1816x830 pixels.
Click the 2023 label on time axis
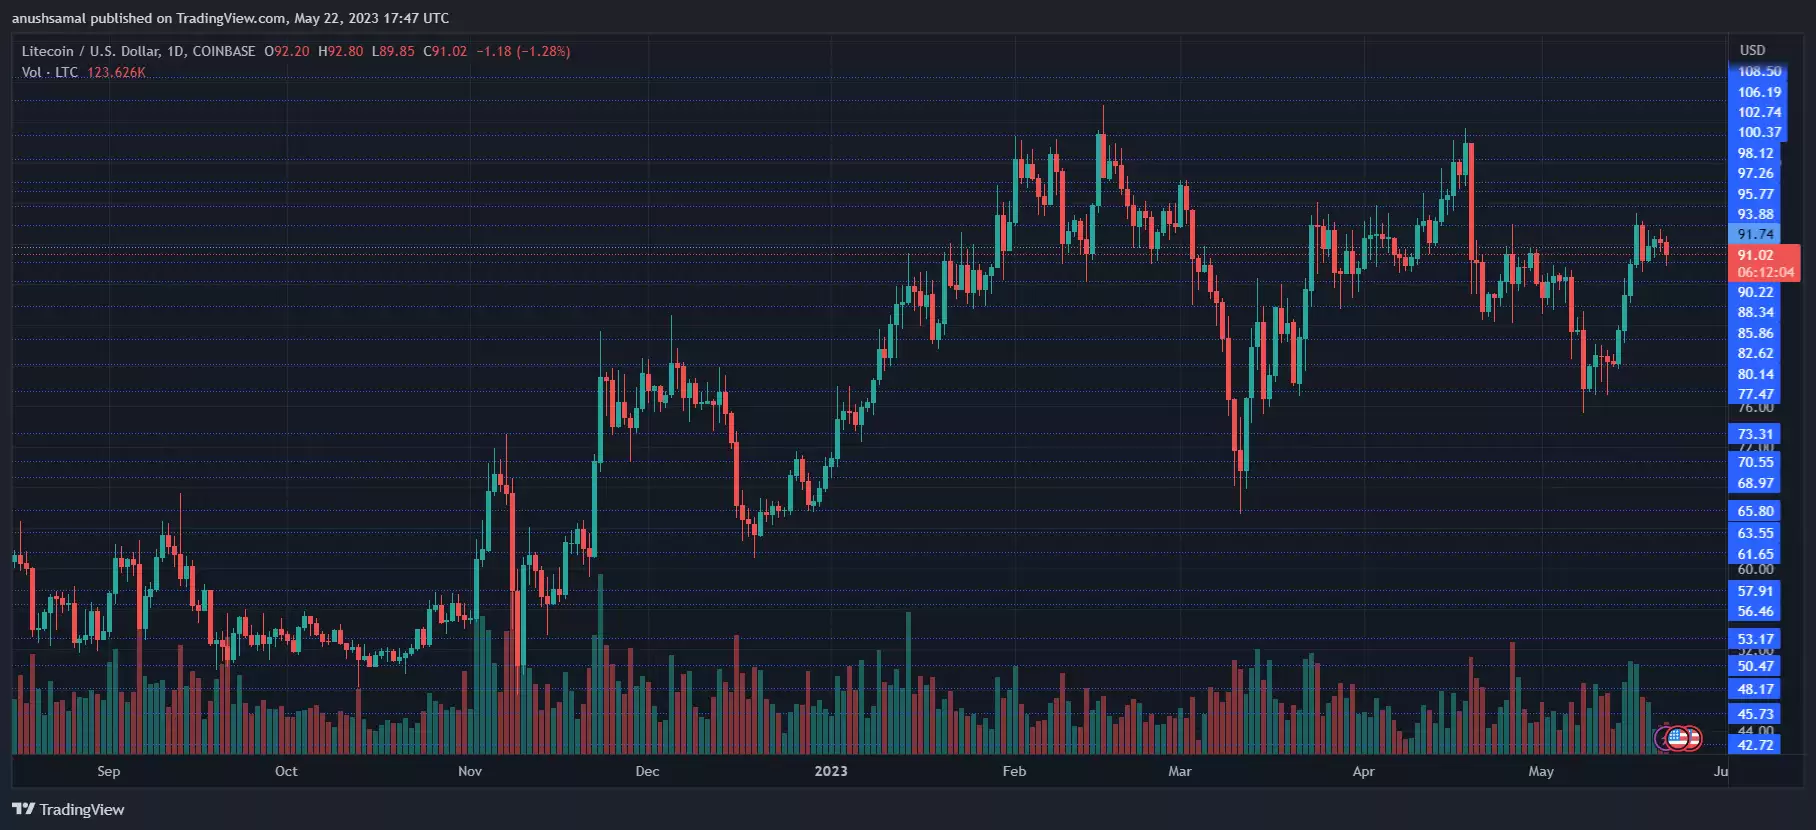(x=830, y=771)
